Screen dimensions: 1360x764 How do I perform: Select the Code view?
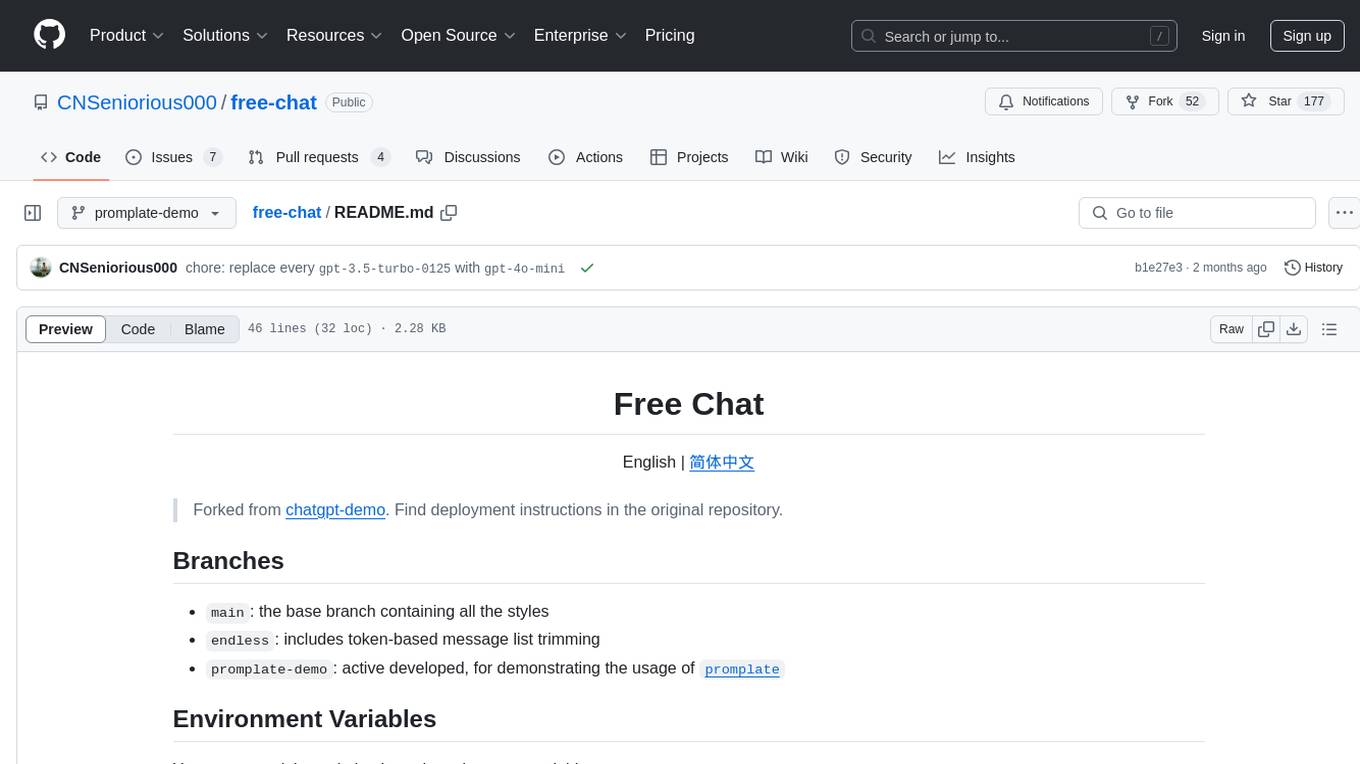pos(138,329)
